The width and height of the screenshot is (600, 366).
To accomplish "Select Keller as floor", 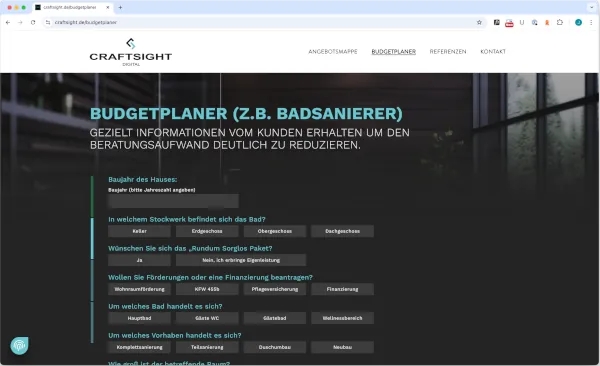I will (x=139, y=231).
